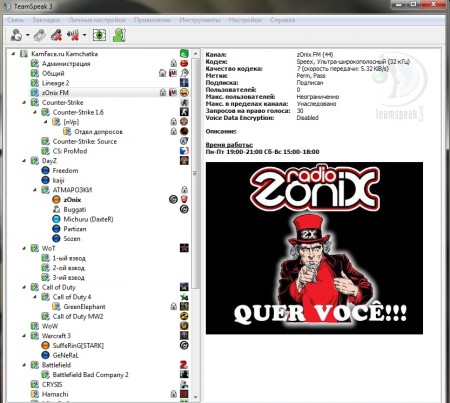This screenshot has height=403, width=450.
Task: Collapse the Counter-Strike channel group
Action: 24,102
